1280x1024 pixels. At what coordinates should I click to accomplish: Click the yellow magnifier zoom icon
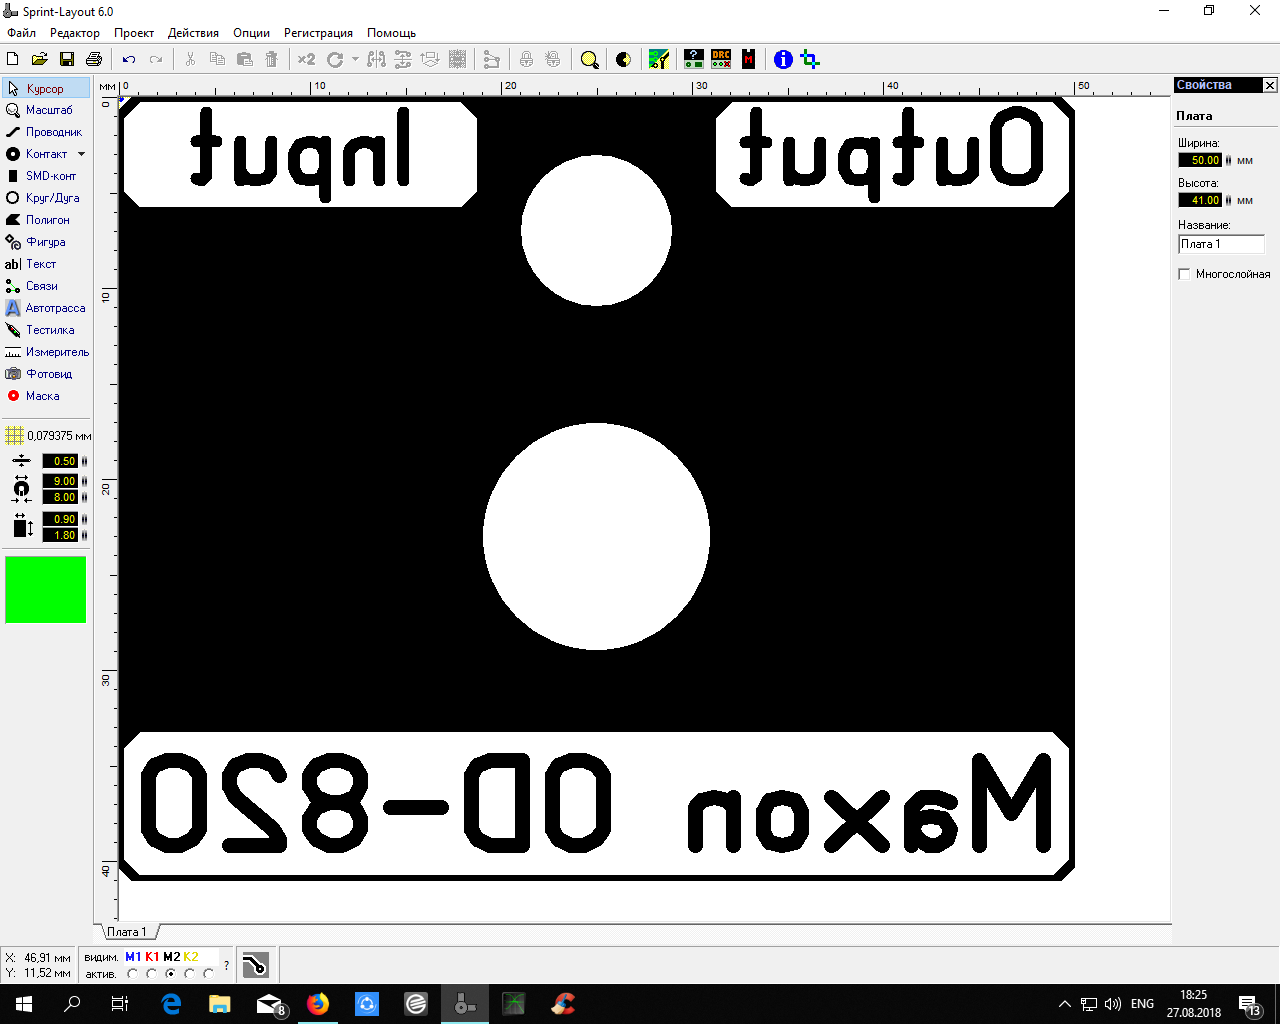(x=590, y=60)
